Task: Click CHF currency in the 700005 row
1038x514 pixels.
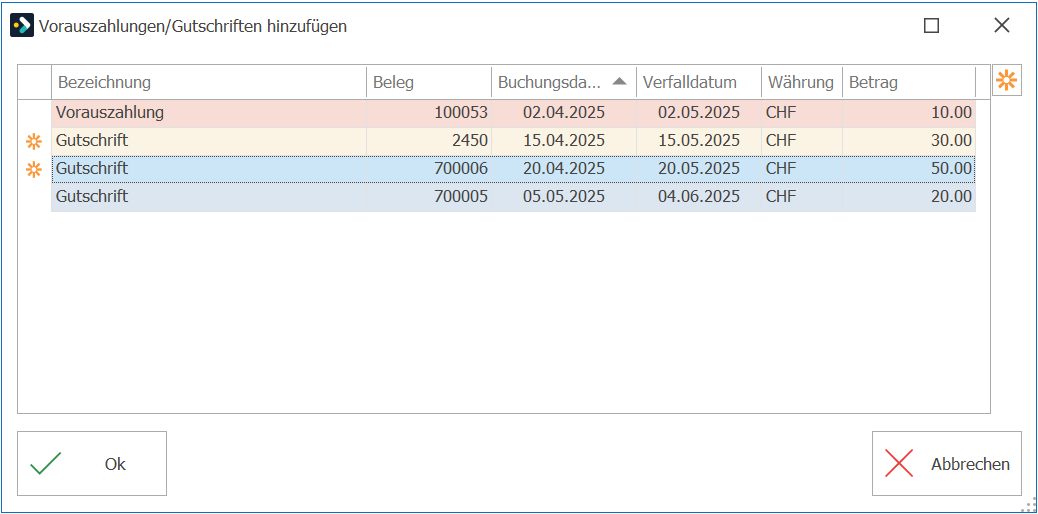Action: (x=781, y=197)
